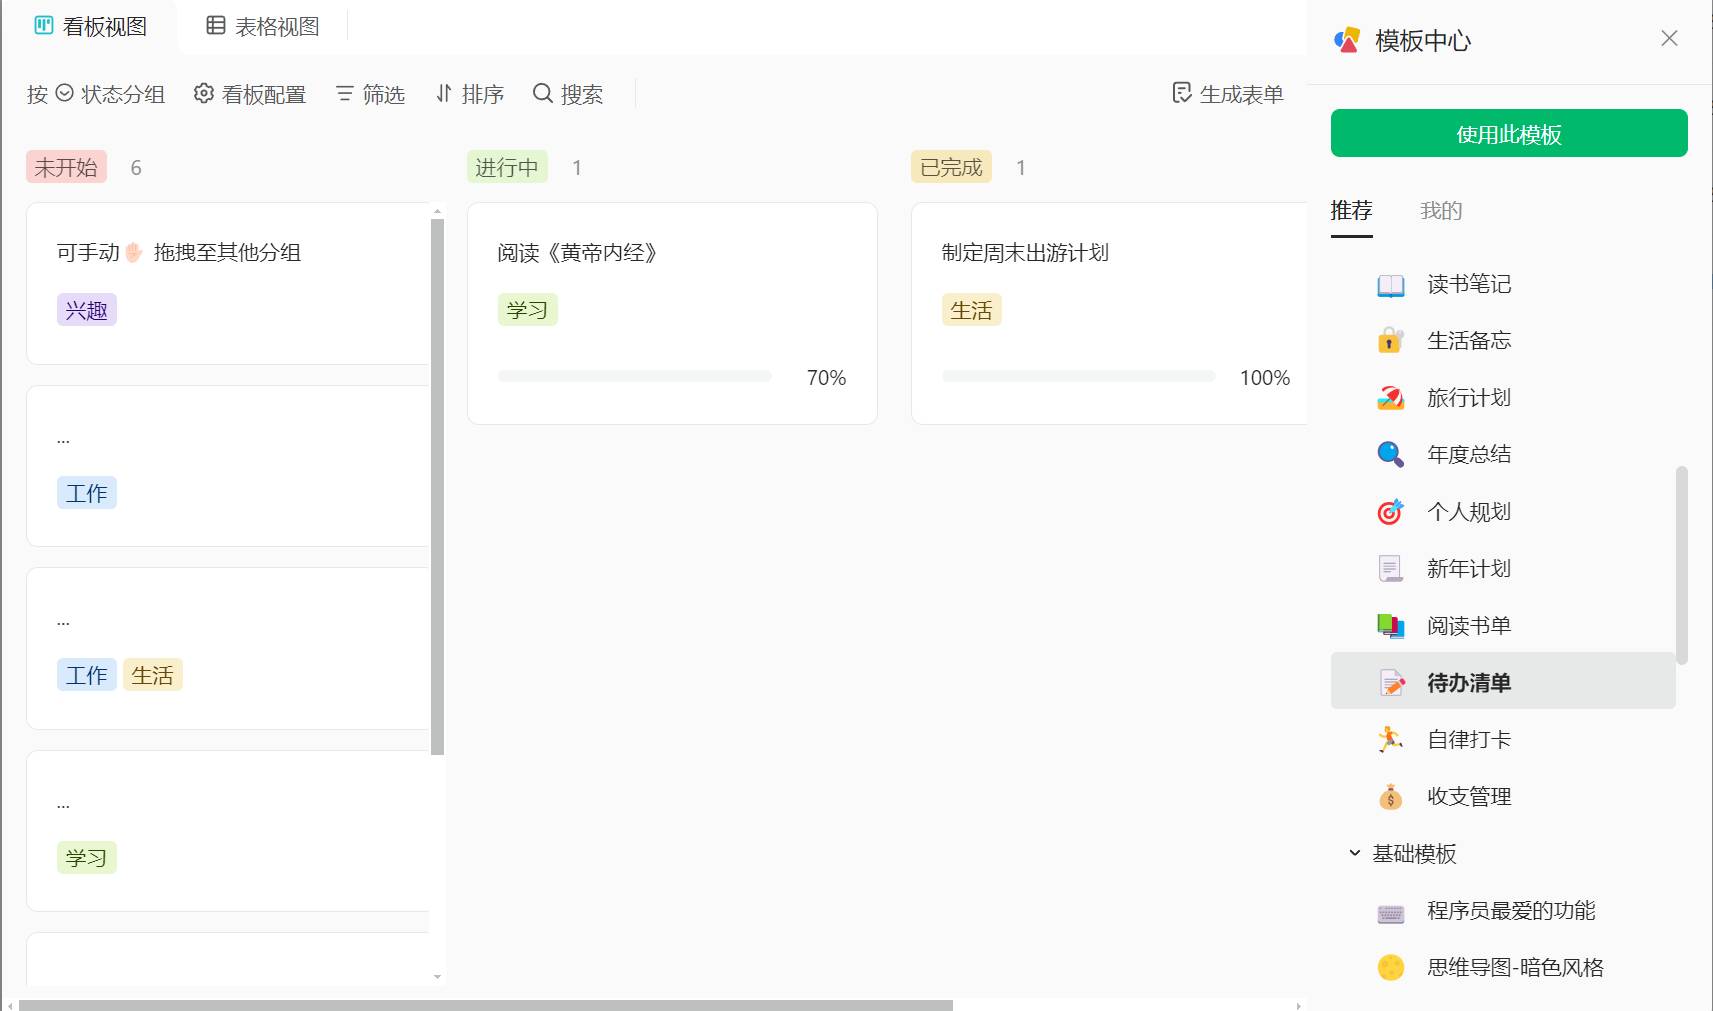Click the 兴趣 purple tag
This screenshot has width=1713, height=1011.
pyautogui.click(x=87, y=310)
